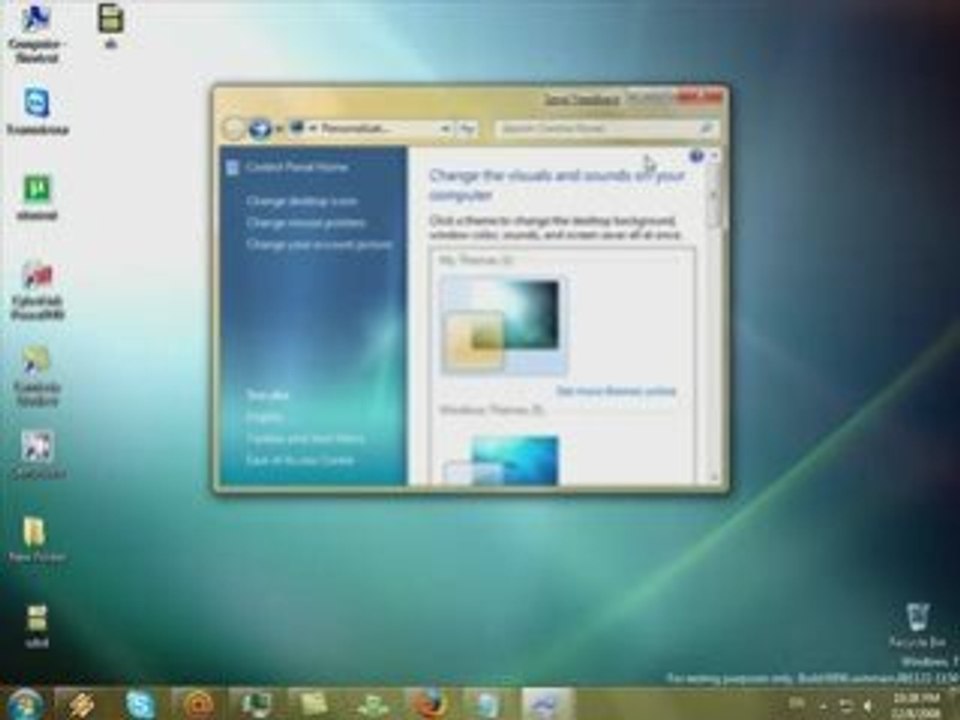Click the magnifier icon in the search box
Viewport: 960px width, 720px height.
coord(705,129)
